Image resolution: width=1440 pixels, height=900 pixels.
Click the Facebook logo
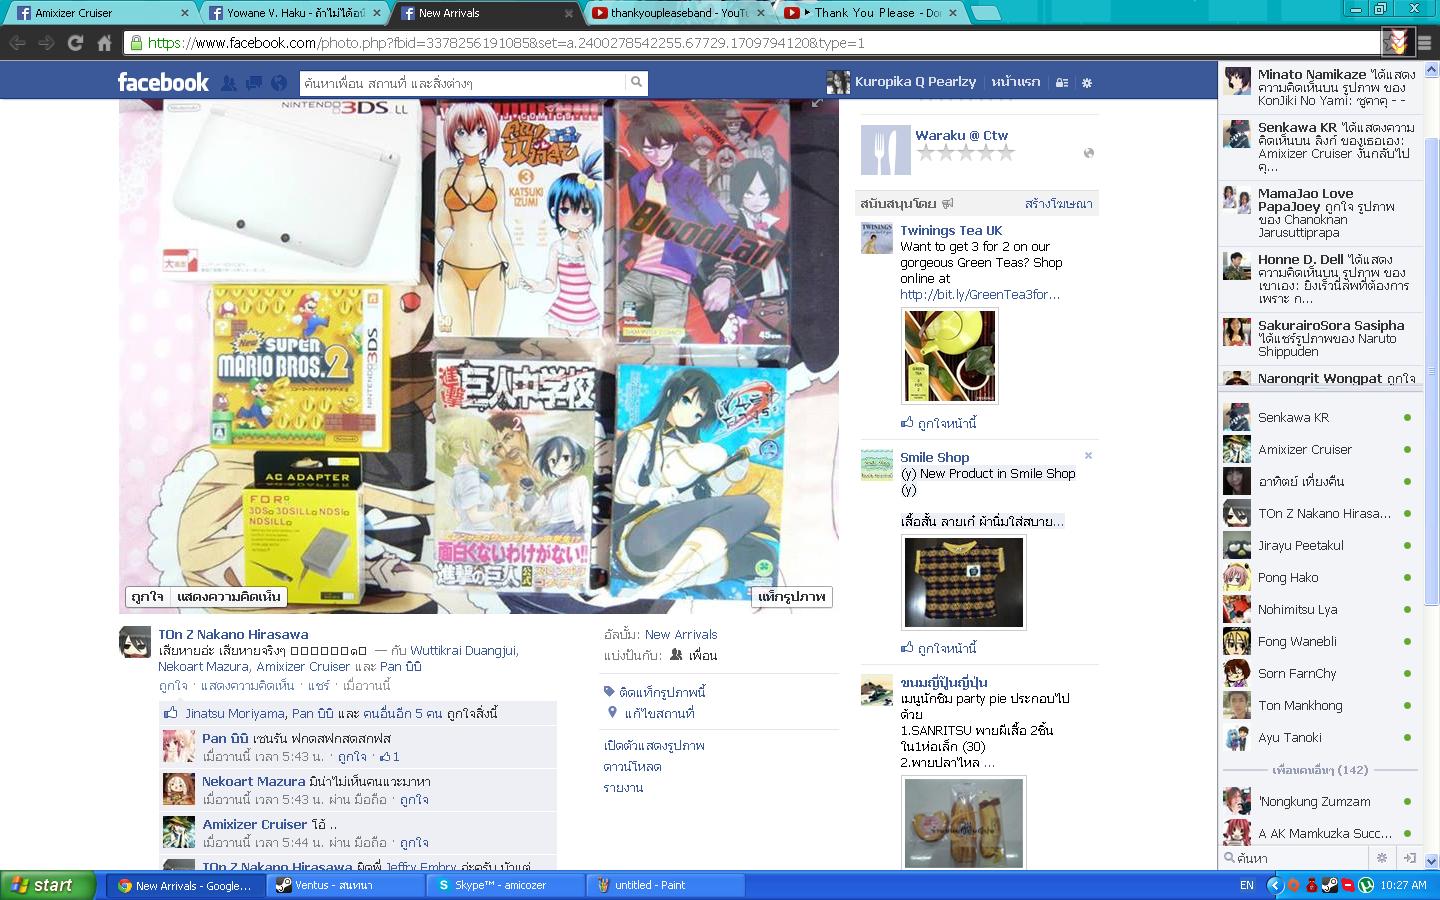pos(163,82)
